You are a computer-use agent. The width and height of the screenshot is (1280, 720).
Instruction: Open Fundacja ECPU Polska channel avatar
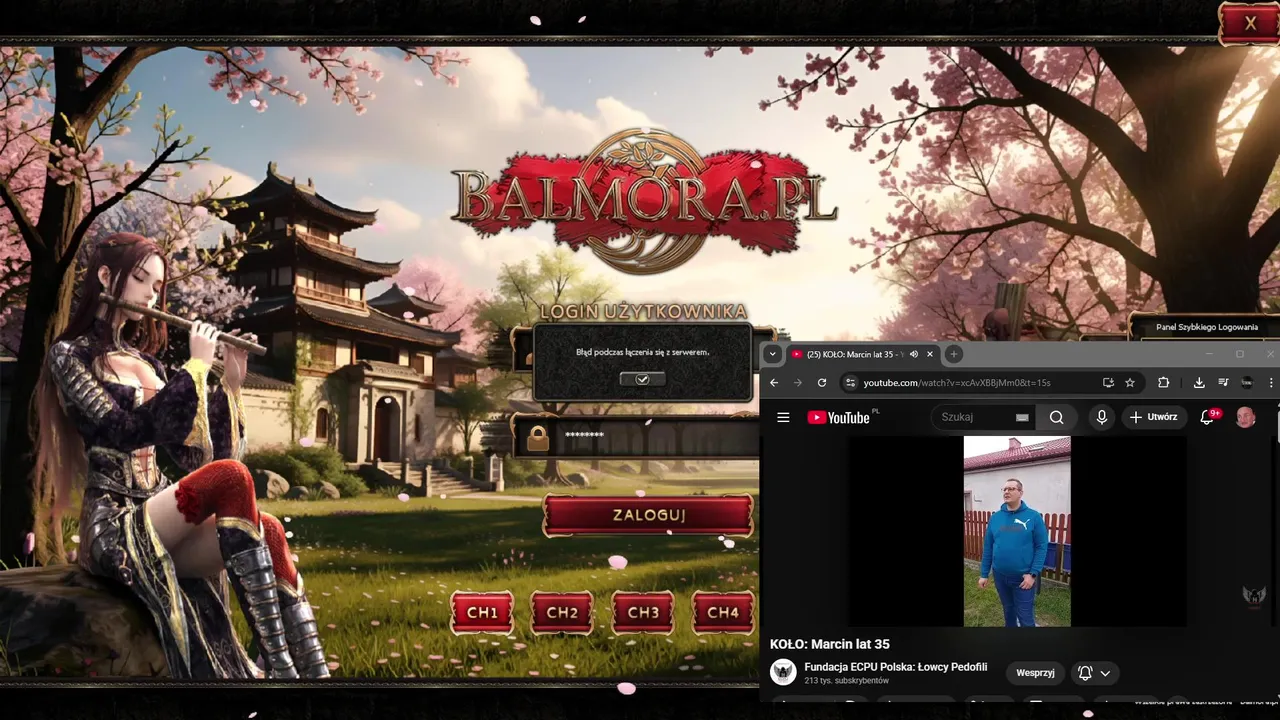pyautogui.click(x=783, y=672)
